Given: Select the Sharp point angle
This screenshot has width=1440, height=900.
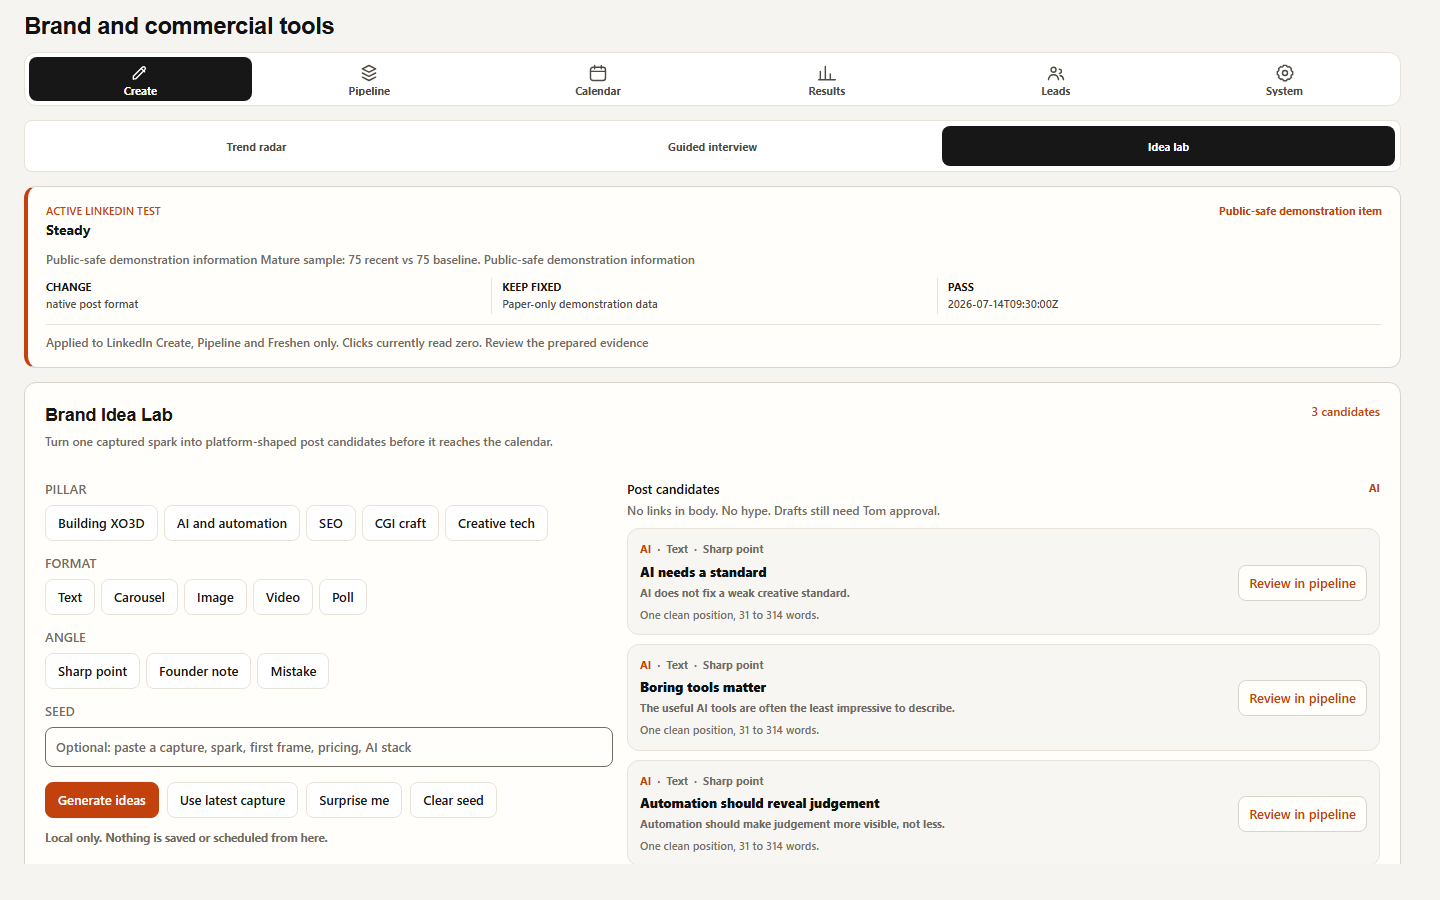Looking at the screenshot, I should click(92, 671).
